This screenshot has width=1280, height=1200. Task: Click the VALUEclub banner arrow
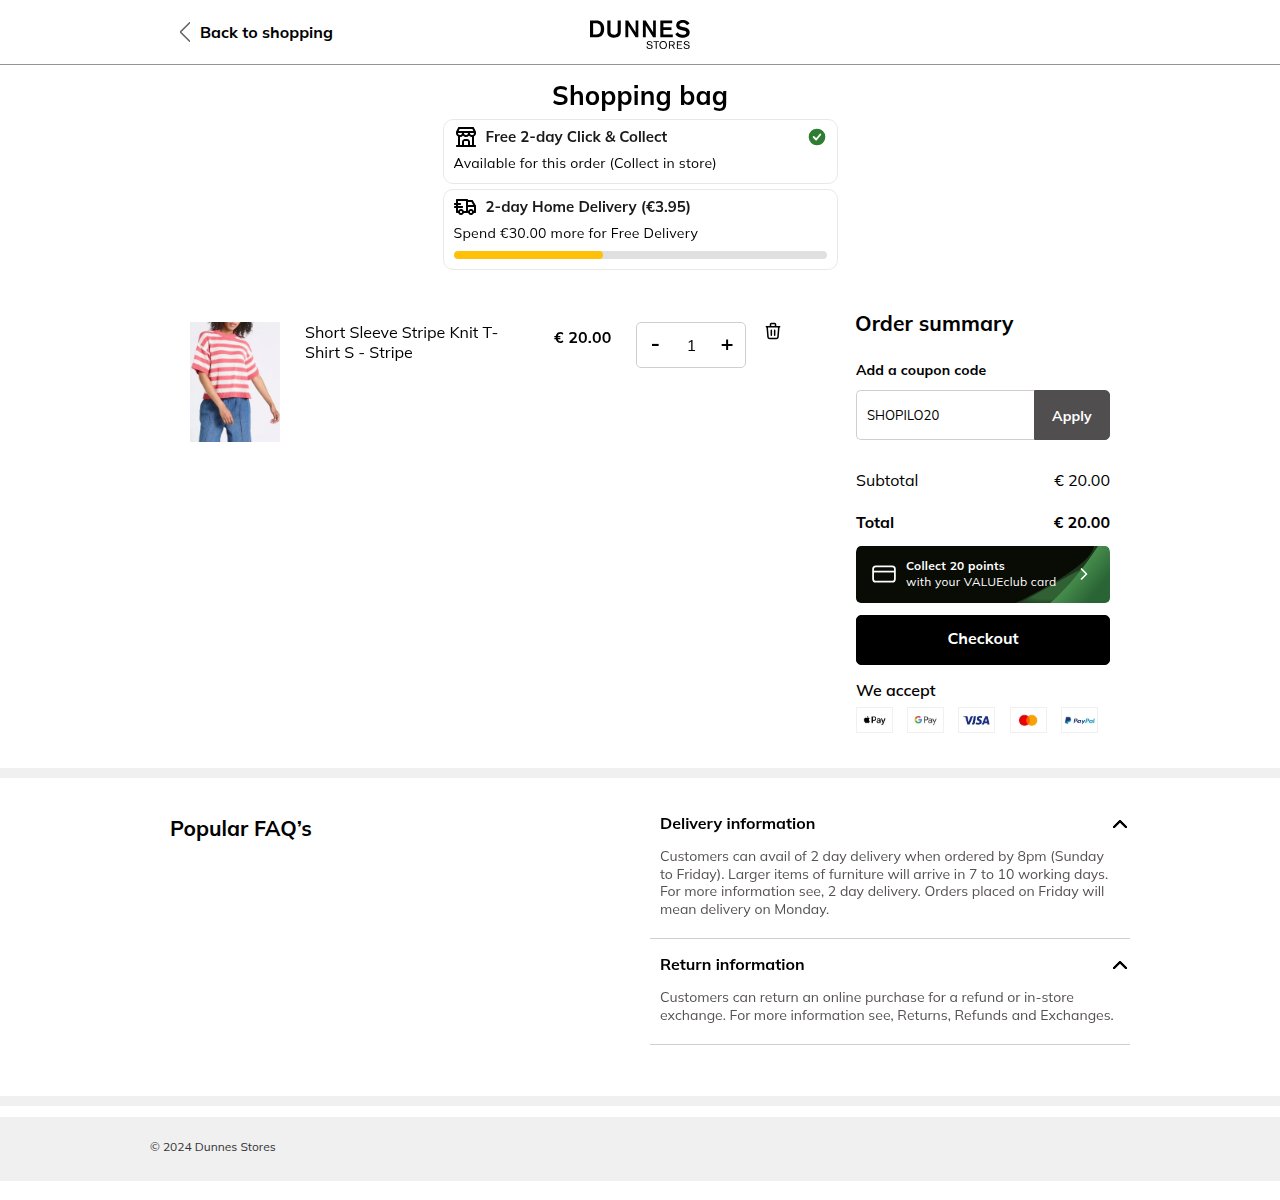pyautogui.click(x=1084, y=574)
